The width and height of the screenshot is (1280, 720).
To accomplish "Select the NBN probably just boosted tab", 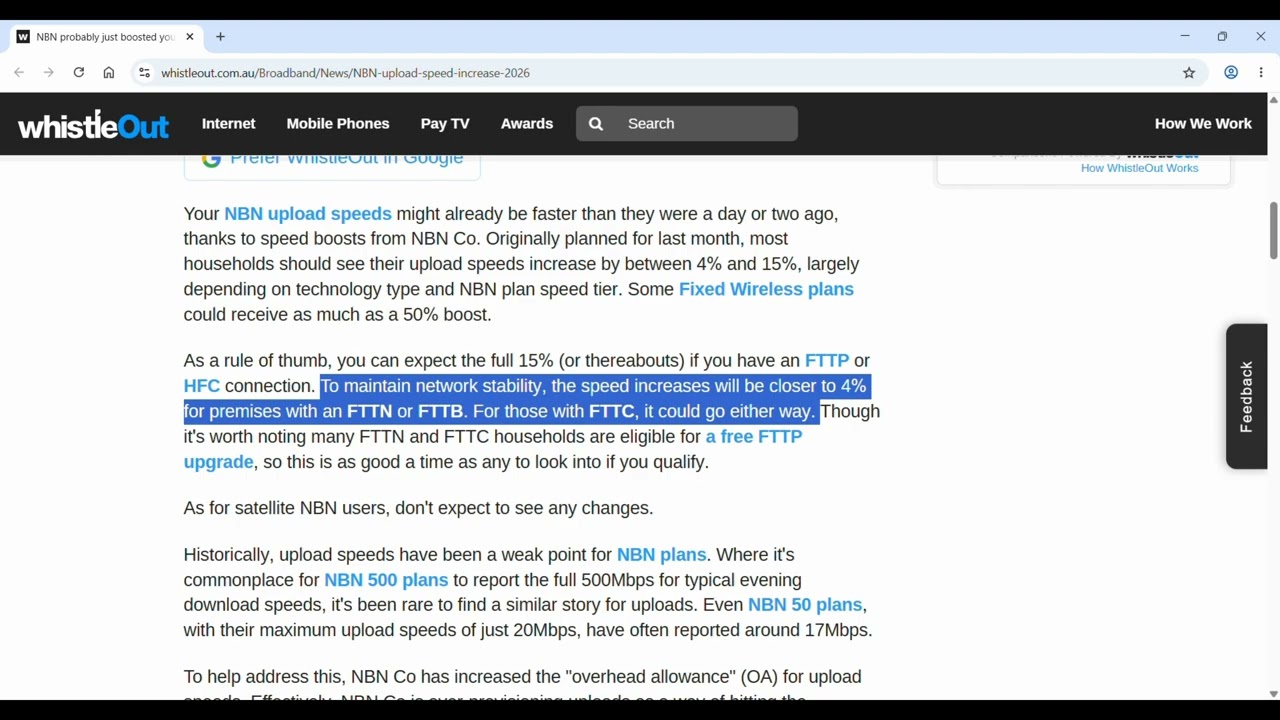I will pyautogui.click(x=104, y=37).
